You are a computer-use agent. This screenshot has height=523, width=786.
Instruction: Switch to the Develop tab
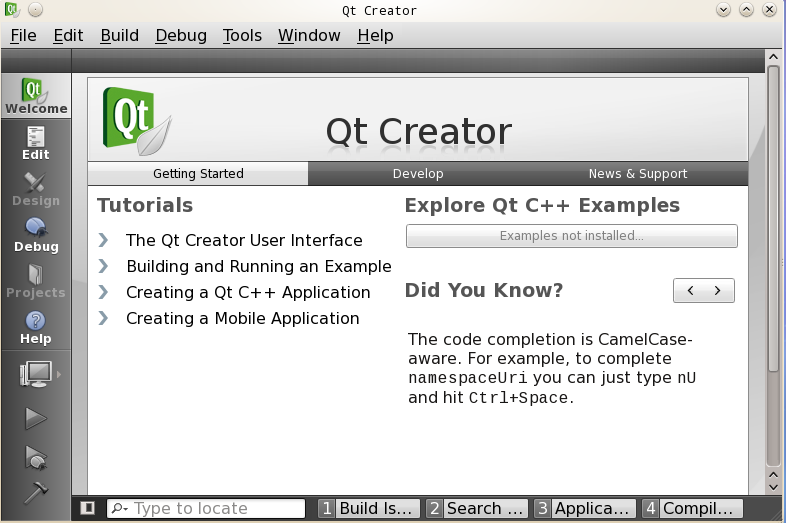pos(418,174)
